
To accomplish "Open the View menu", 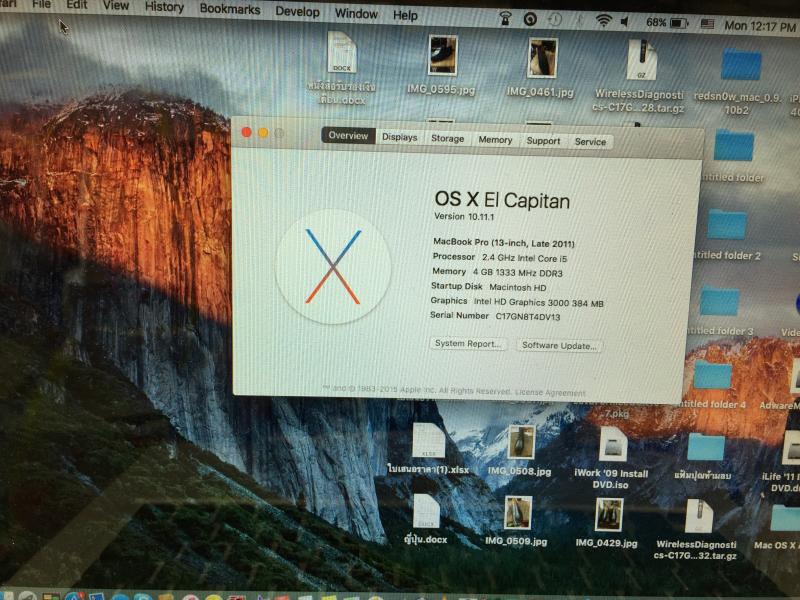I will click(116, 6).
